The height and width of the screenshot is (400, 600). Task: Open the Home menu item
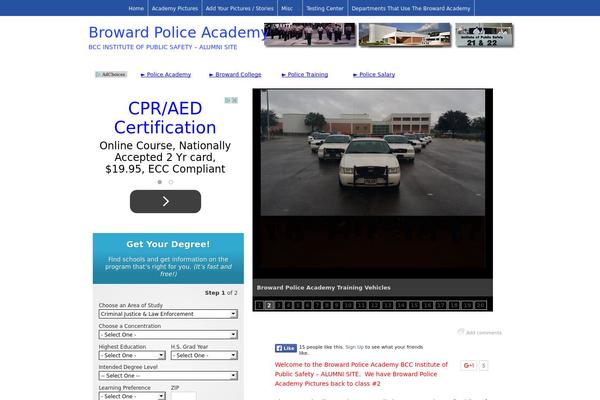pyautogui.click(x=136, y=8)
